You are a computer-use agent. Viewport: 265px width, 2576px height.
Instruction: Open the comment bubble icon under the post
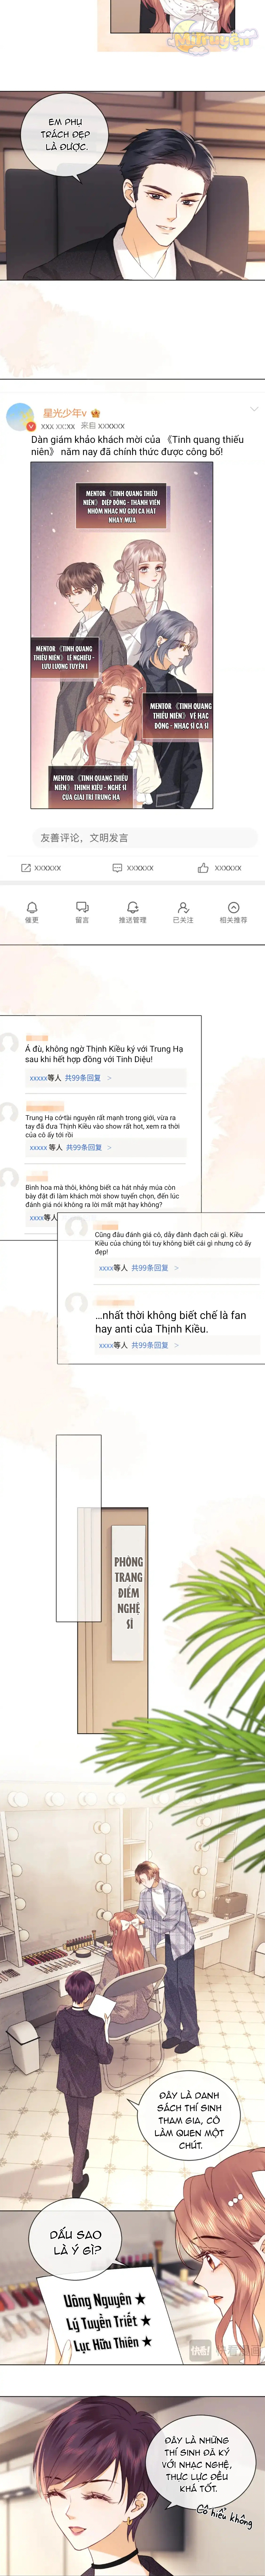click(x=117, y=867)
